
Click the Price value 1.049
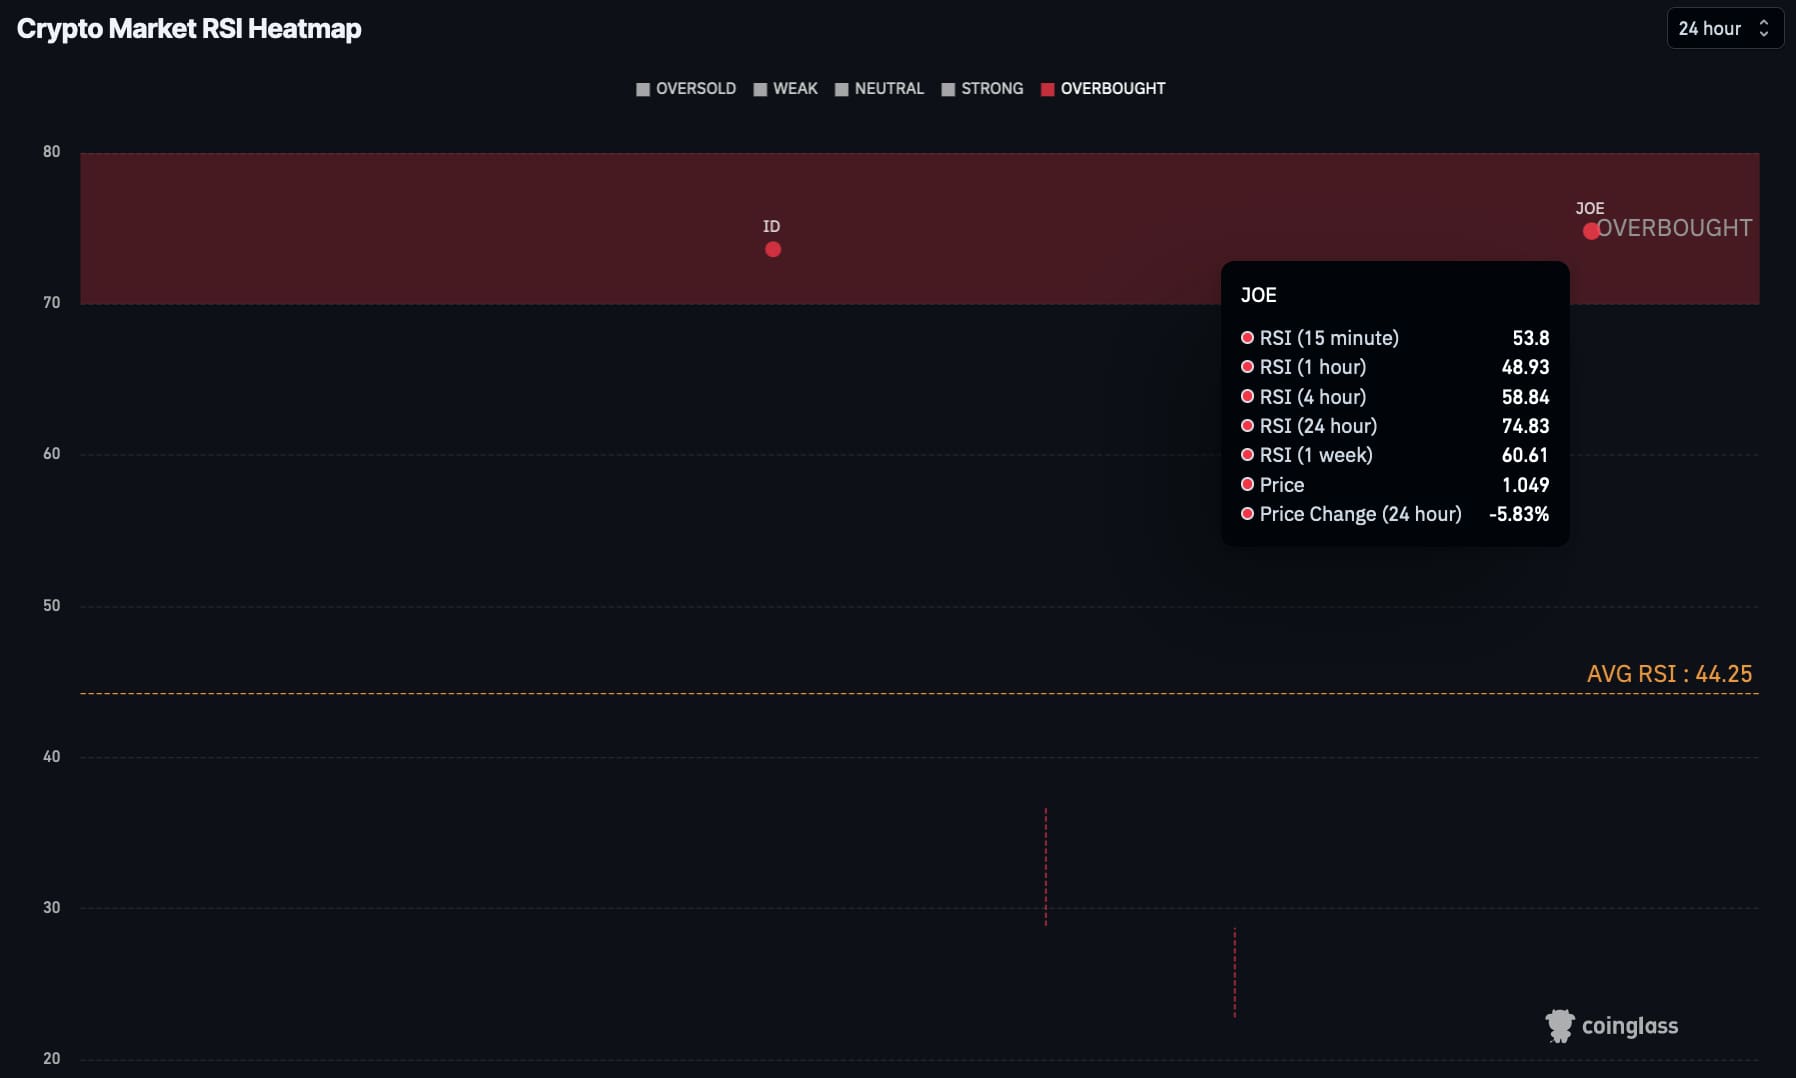tap(1525, 485)
